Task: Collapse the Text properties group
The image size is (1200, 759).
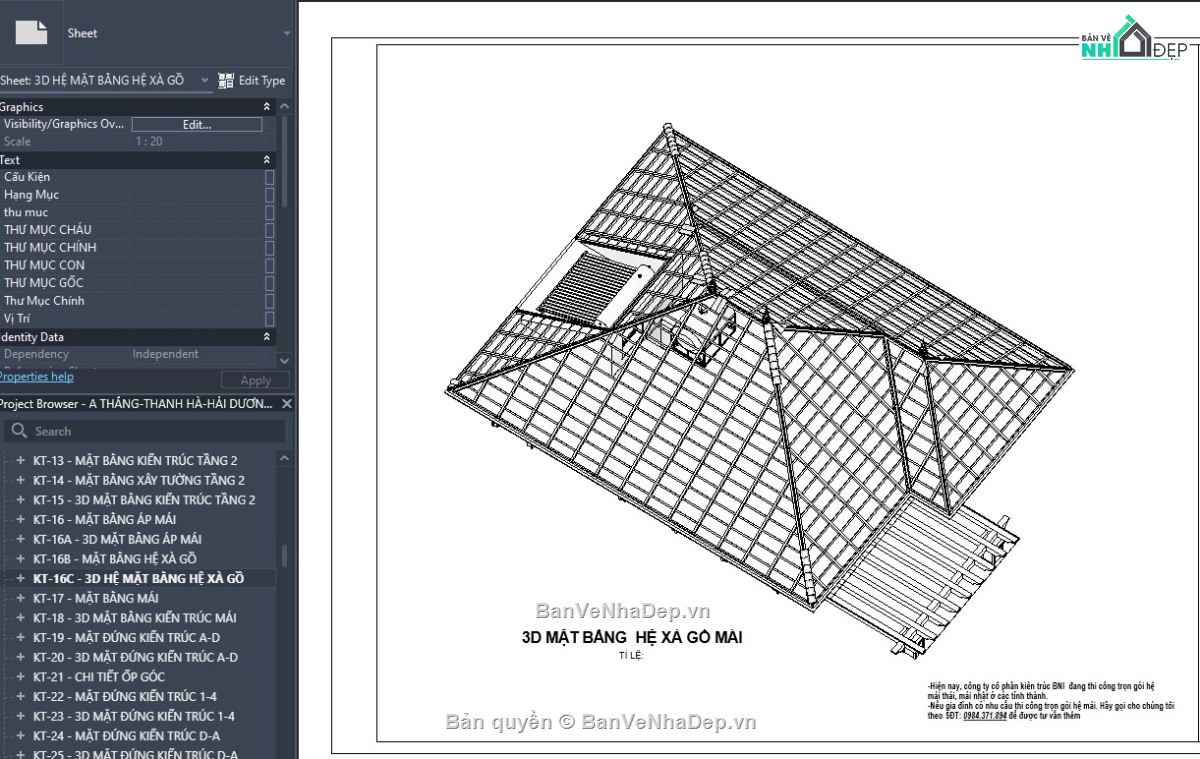Action: pyautogui.click(x=267, y=160)
